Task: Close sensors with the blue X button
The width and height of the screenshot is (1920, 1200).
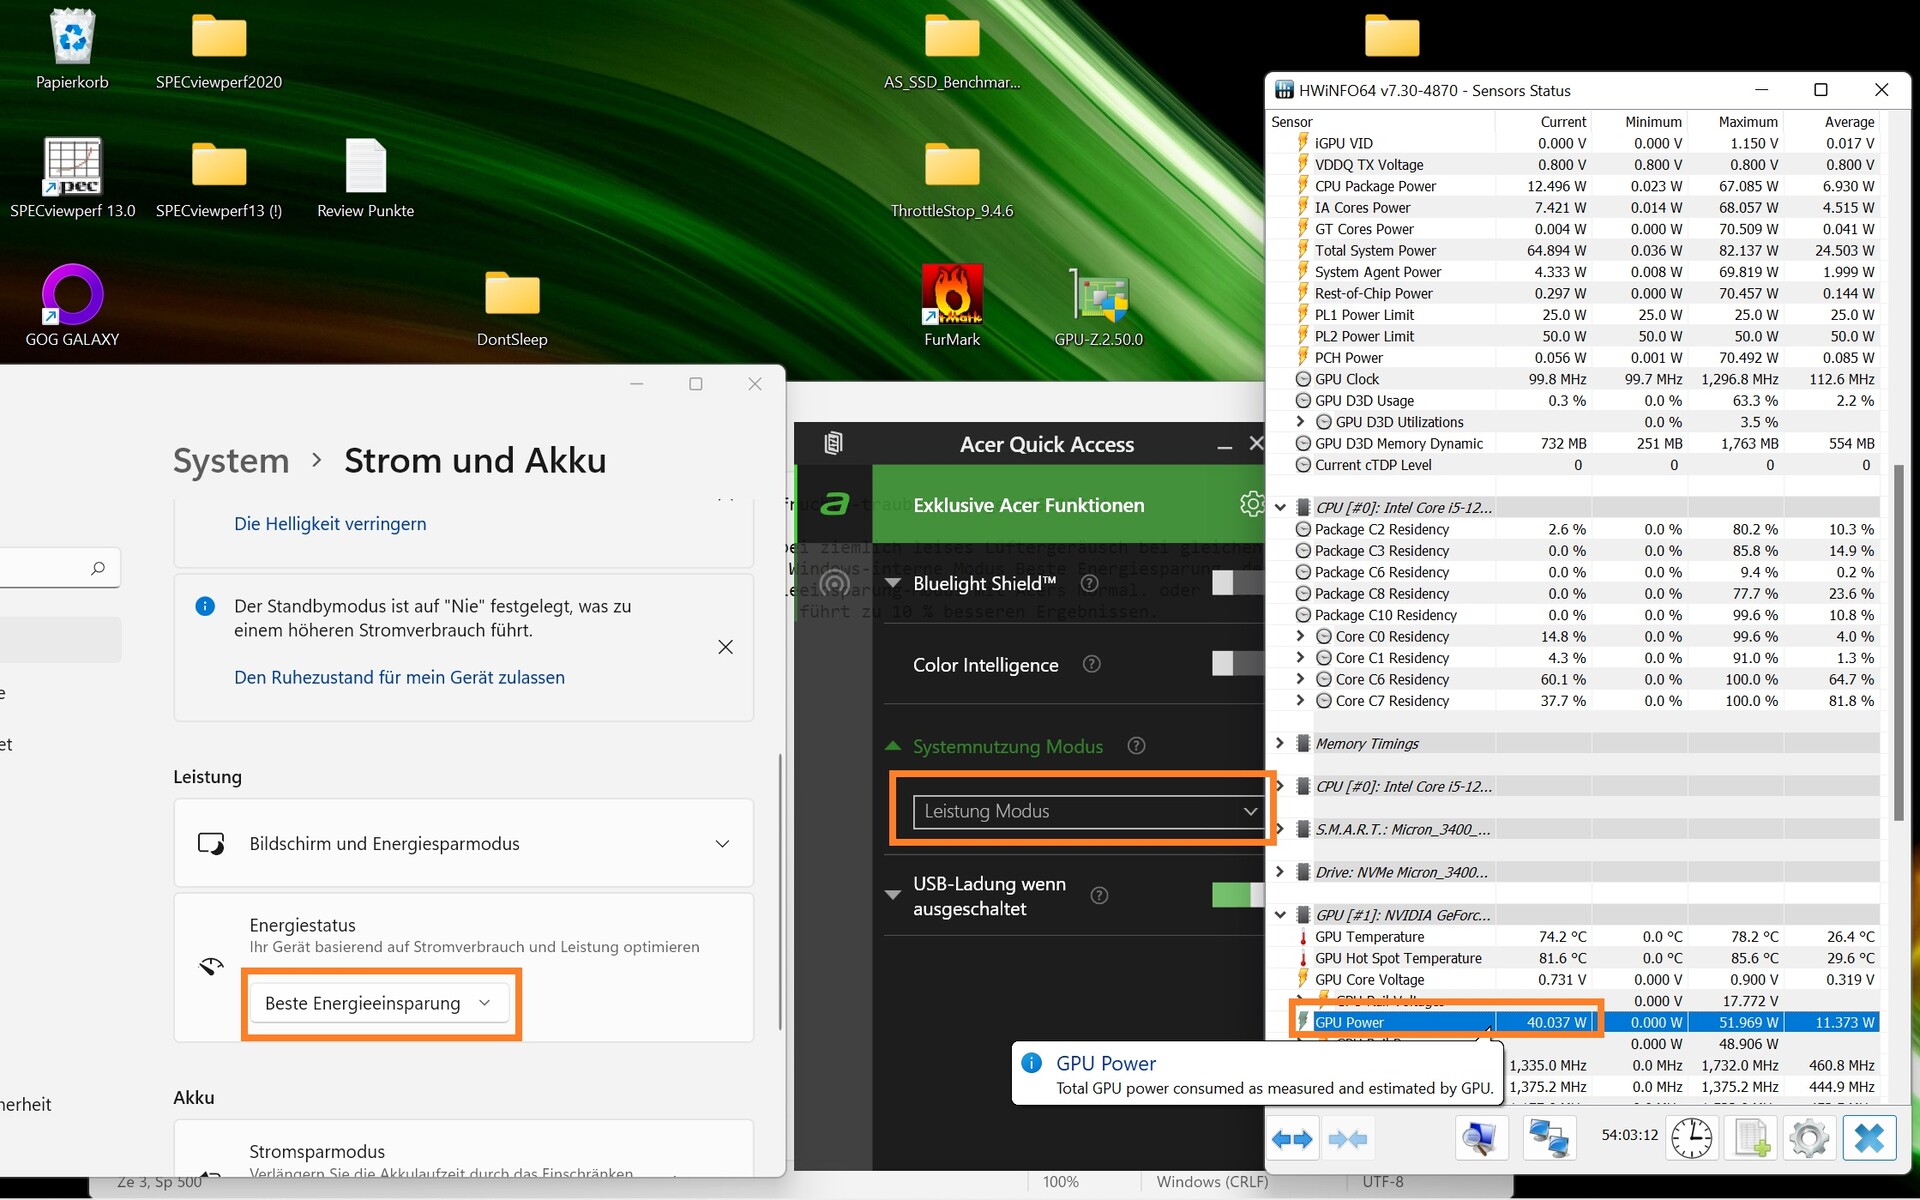Action: 1869,1138
